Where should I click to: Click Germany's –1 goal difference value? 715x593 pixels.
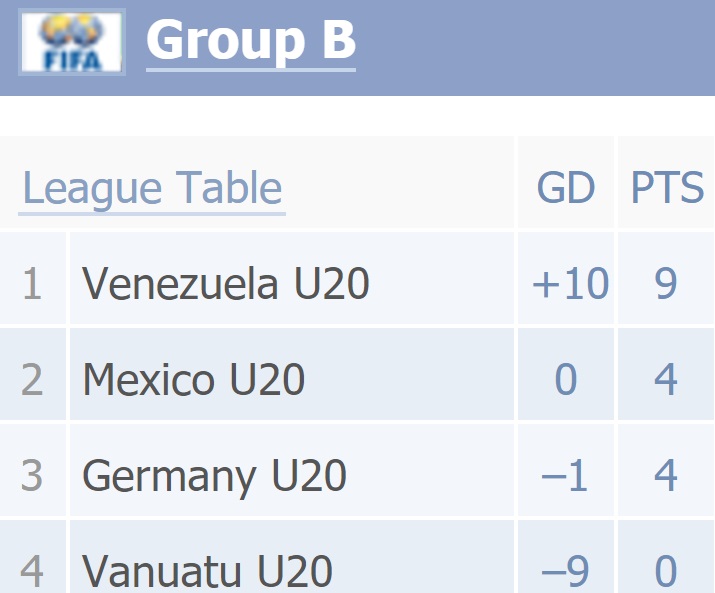[x=564, y=475]
